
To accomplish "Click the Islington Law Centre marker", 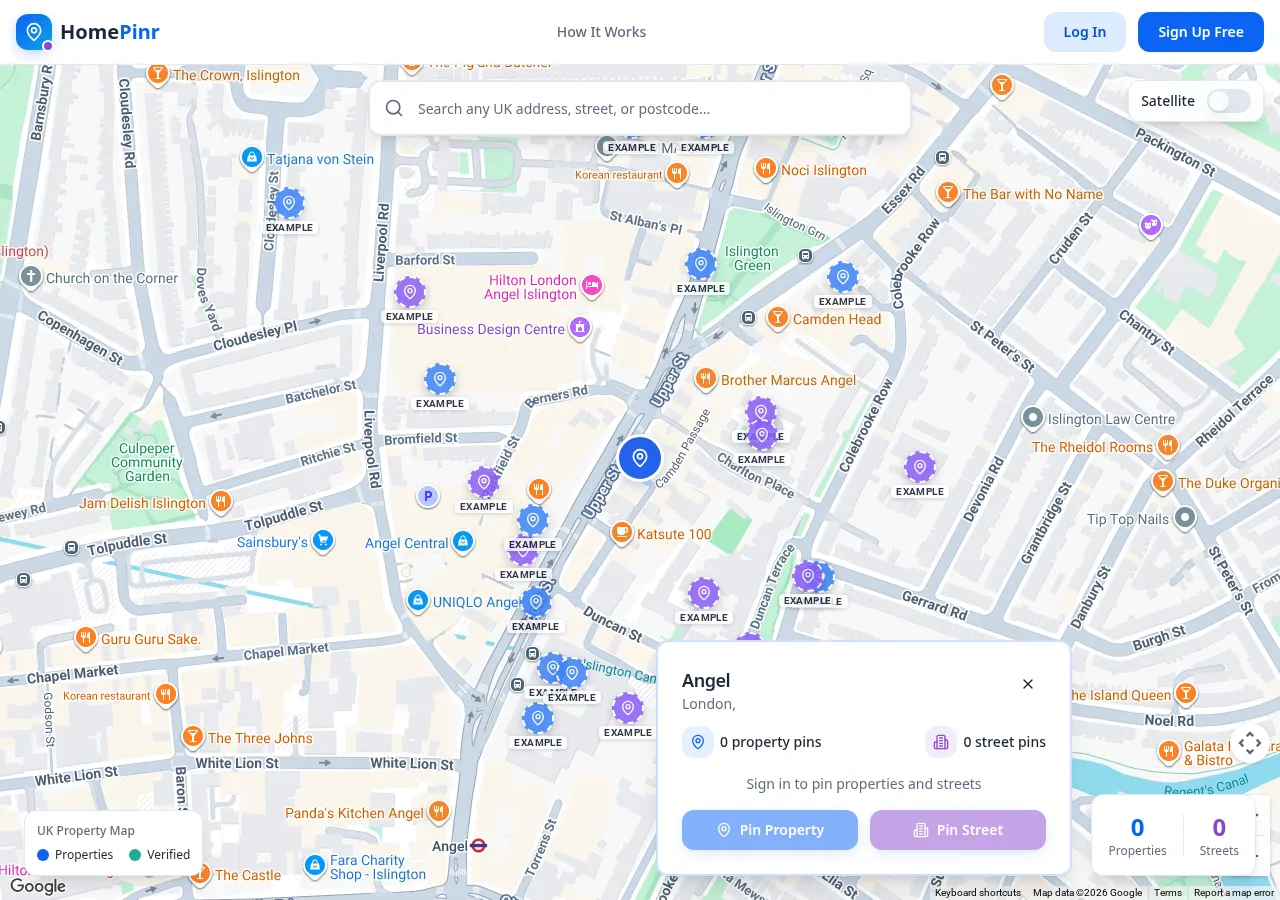I will tap(1033, 418).
